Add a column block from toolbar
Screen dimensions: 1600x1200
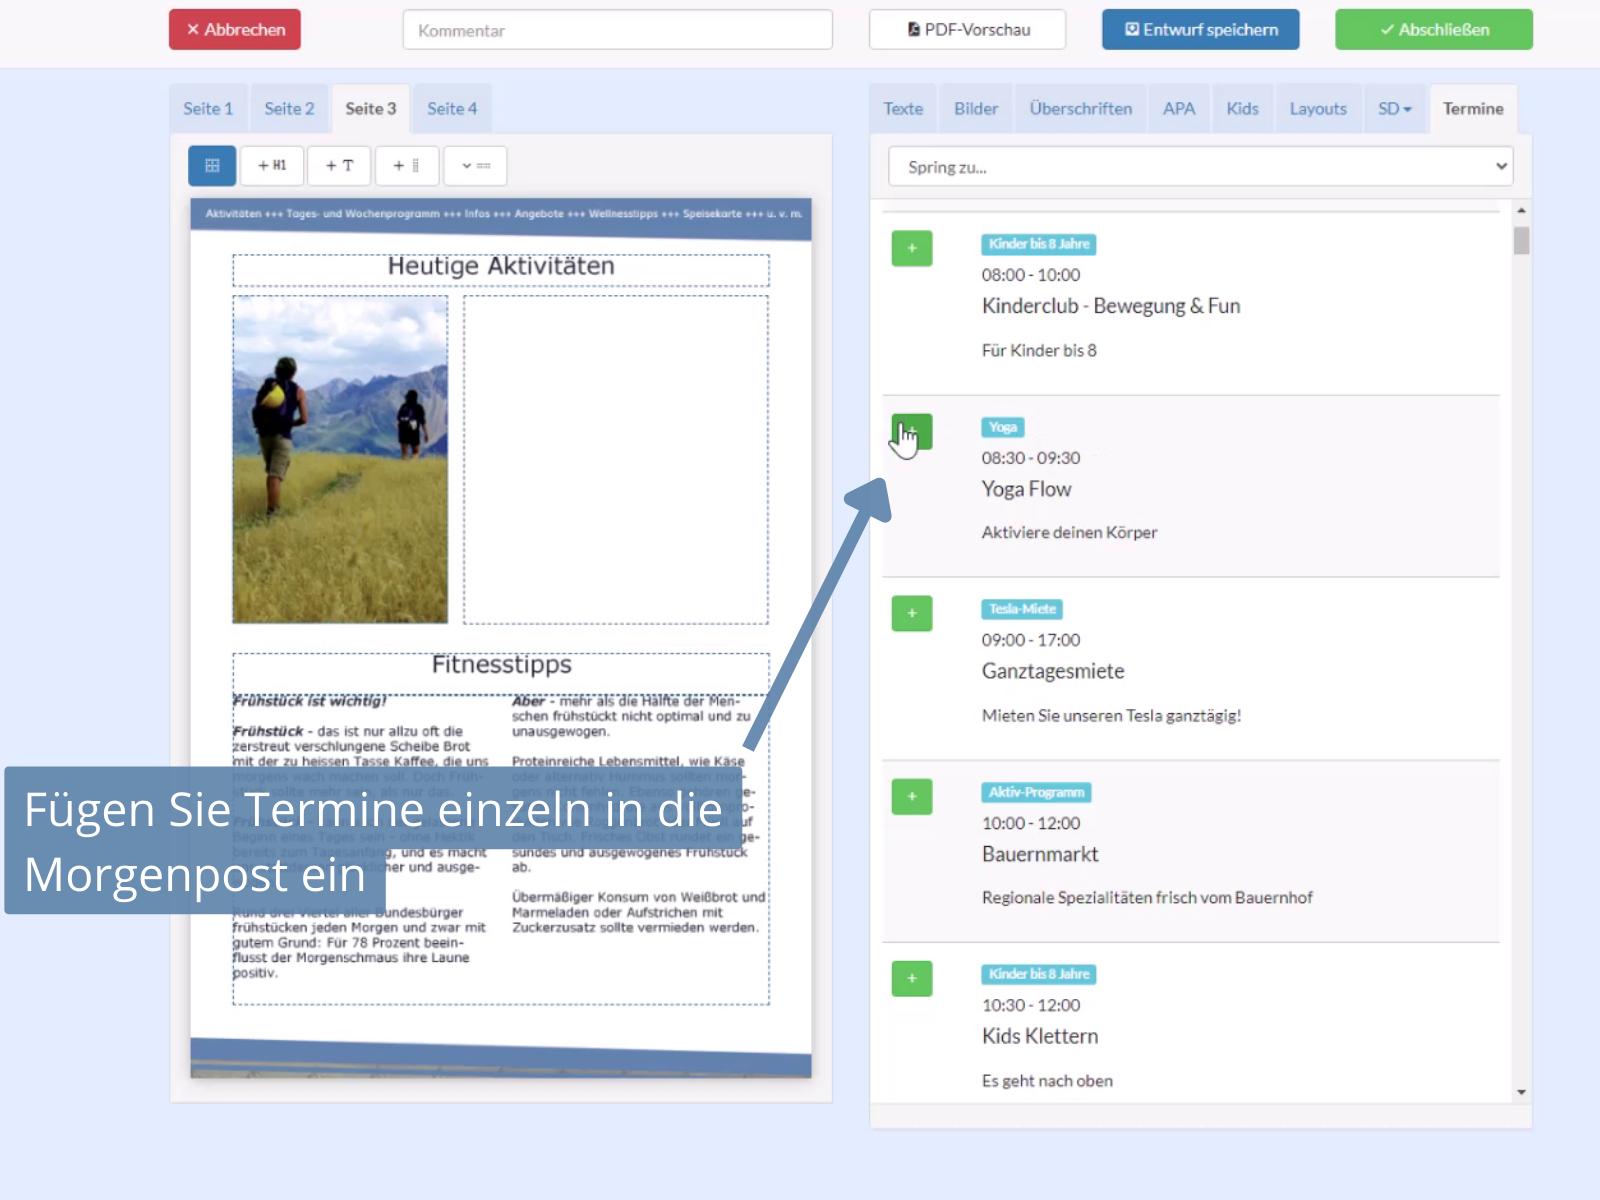click(x=406, y=166)
